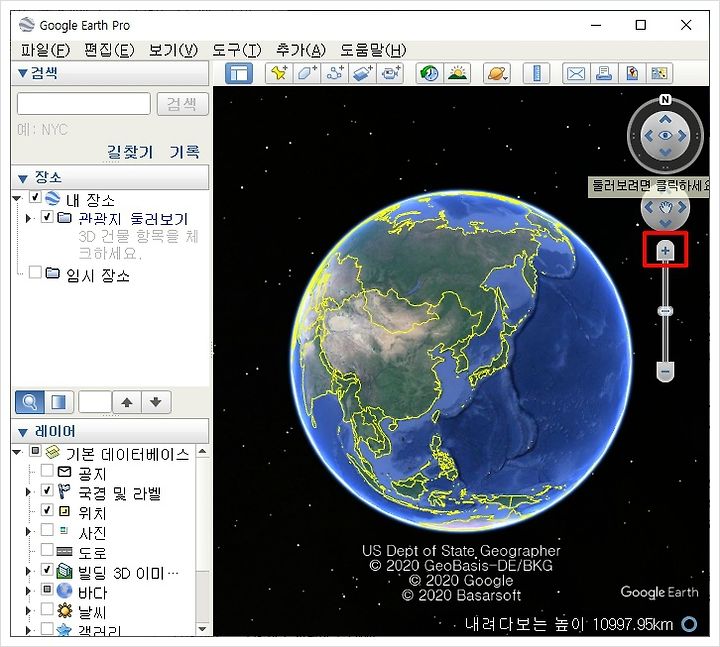The image size is (720, 647).
Task: Open the 길찾기 directions link
Action: (x=130, y=152)
